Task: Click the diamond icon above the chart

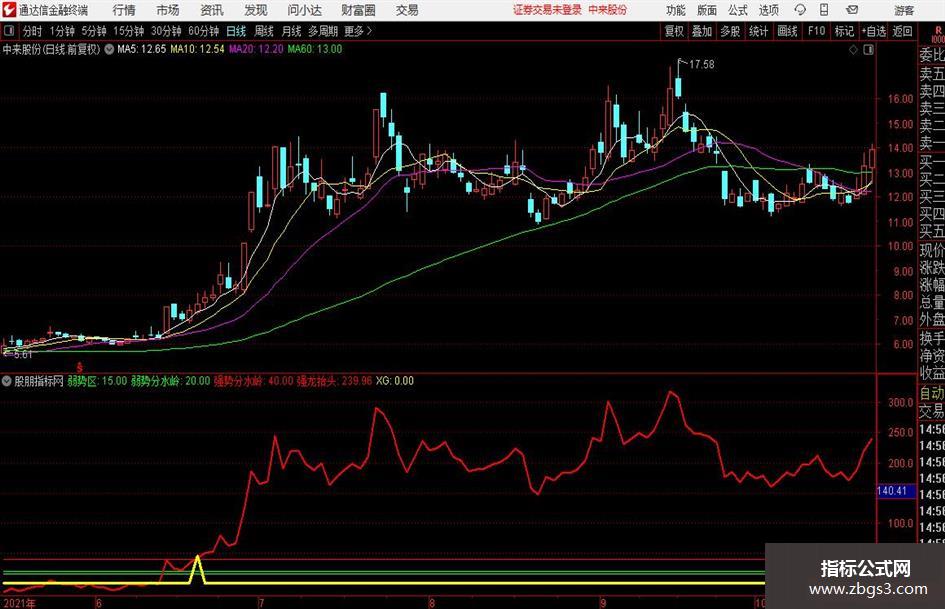Action: pos(853,50)
